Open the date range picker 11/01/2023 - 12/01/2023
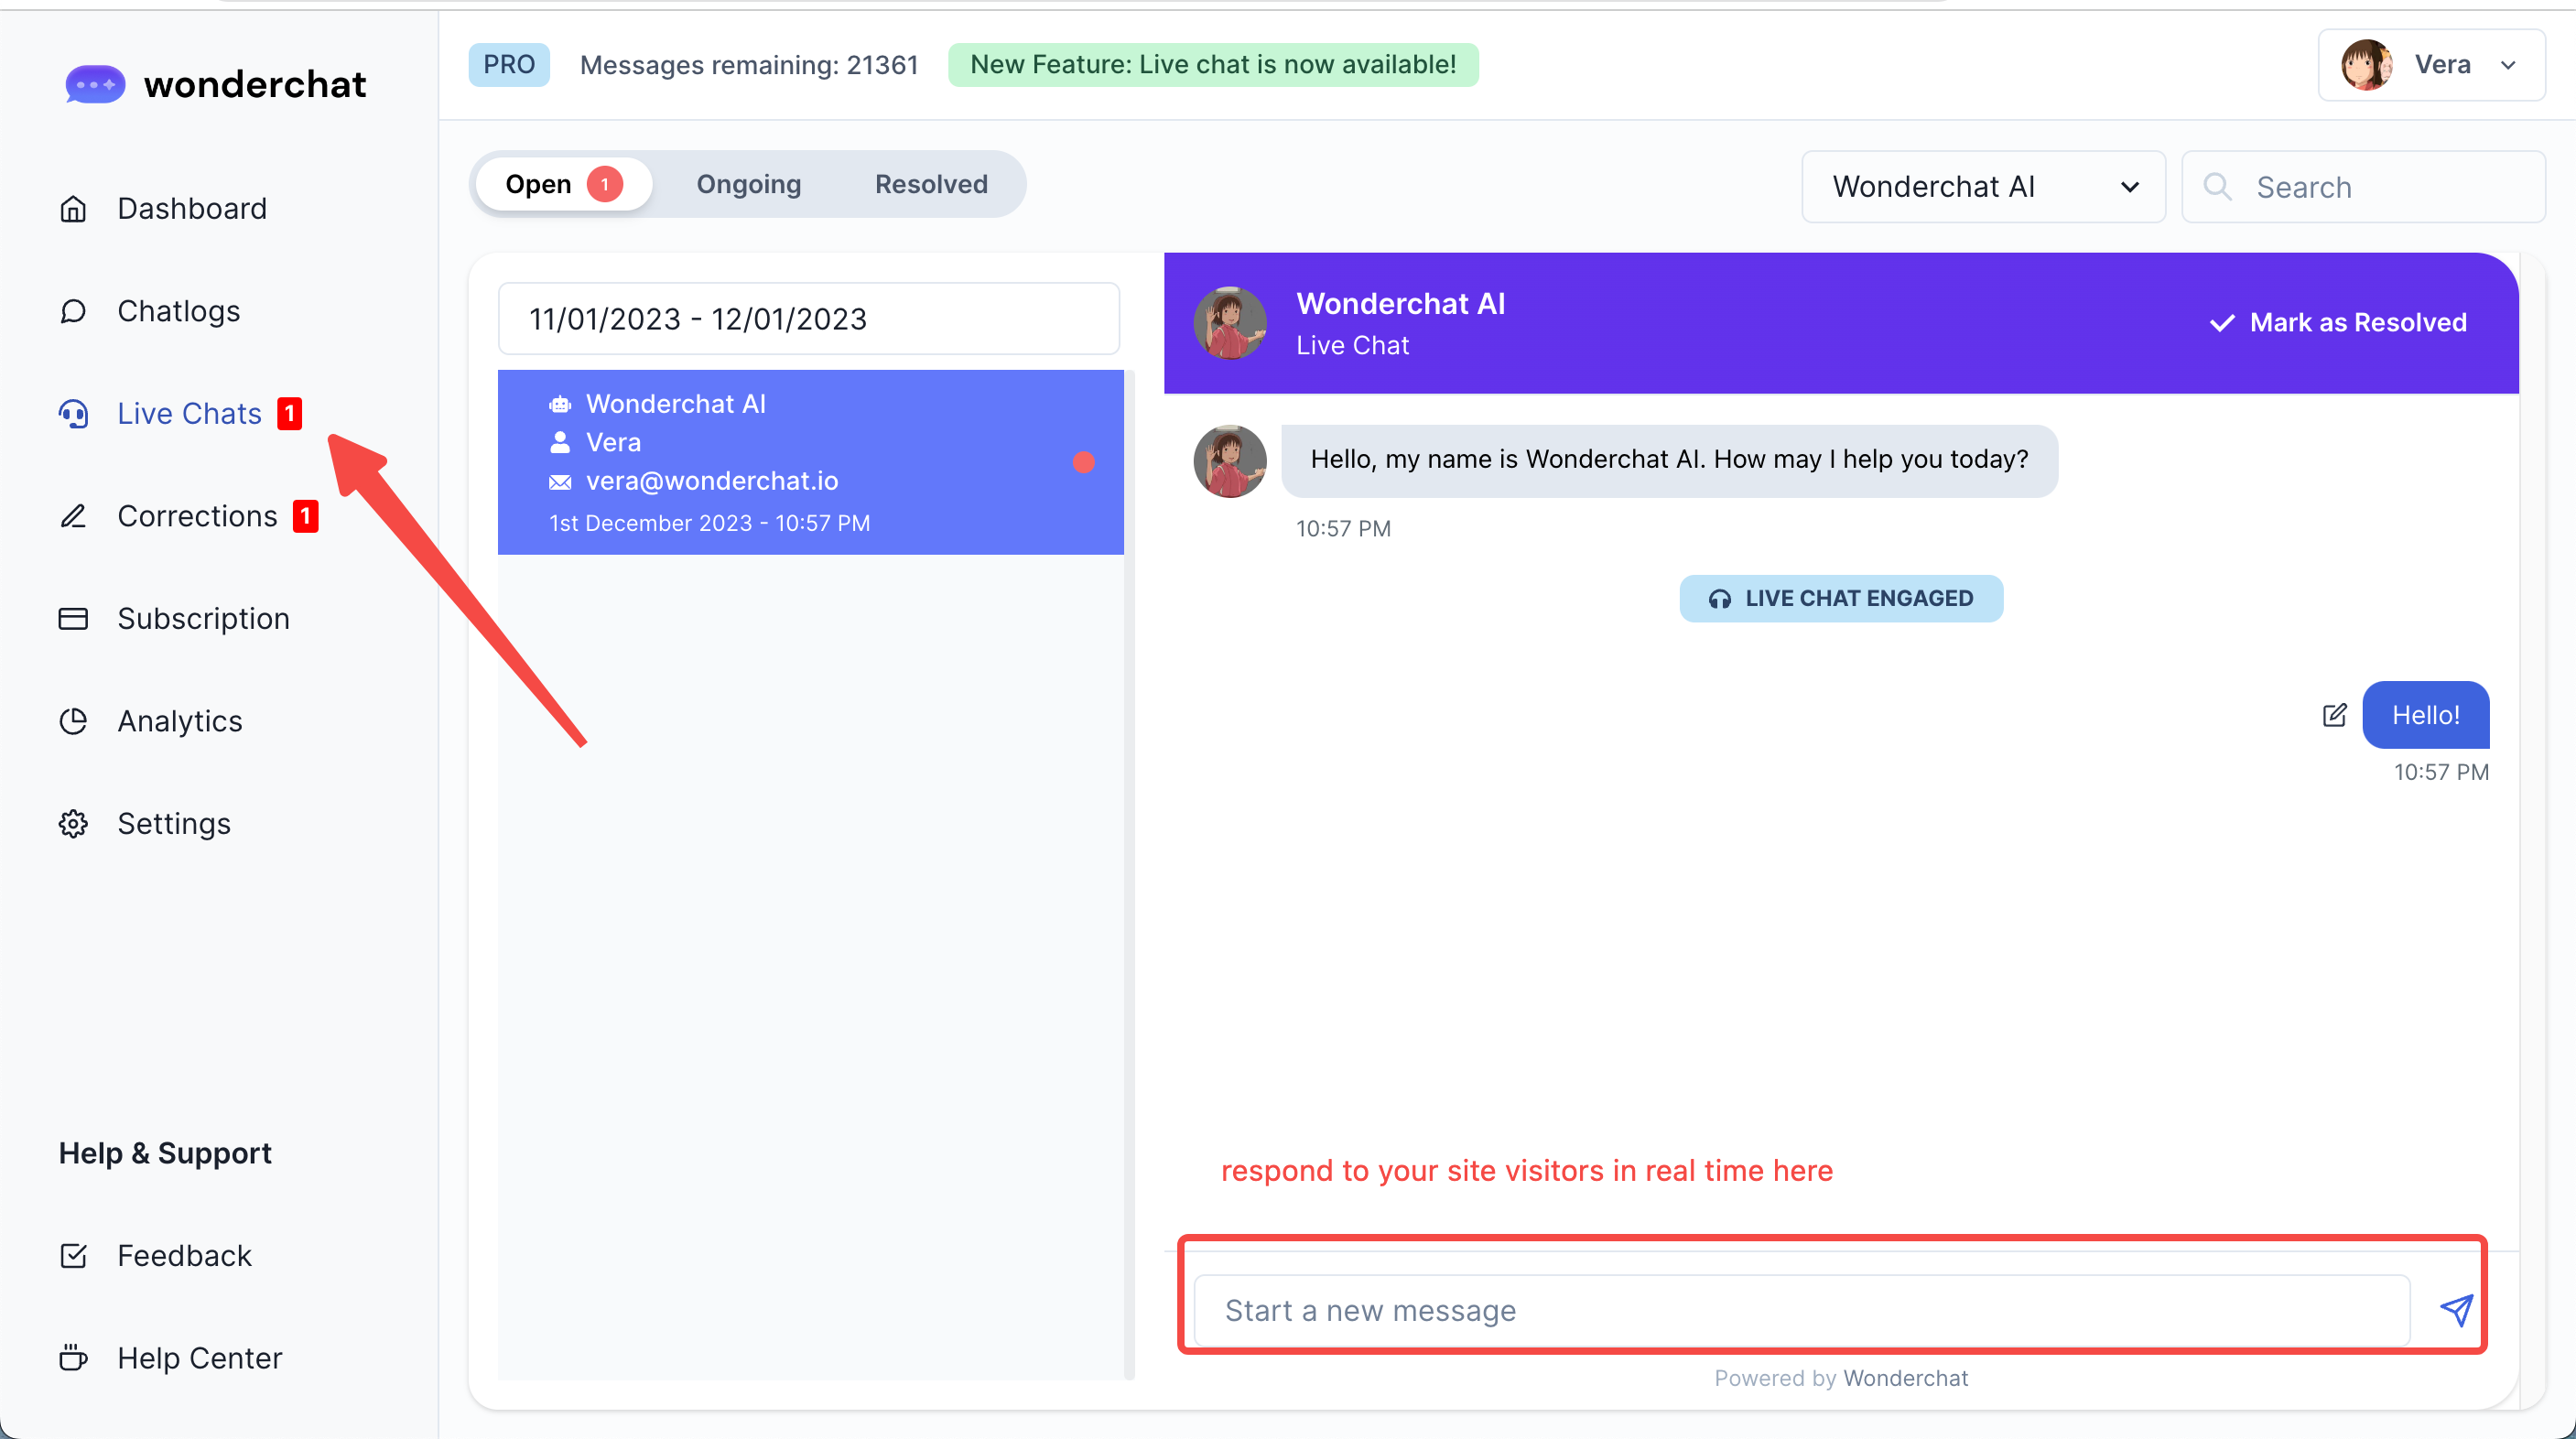2576x1439 pixels. tap(808, 319)
